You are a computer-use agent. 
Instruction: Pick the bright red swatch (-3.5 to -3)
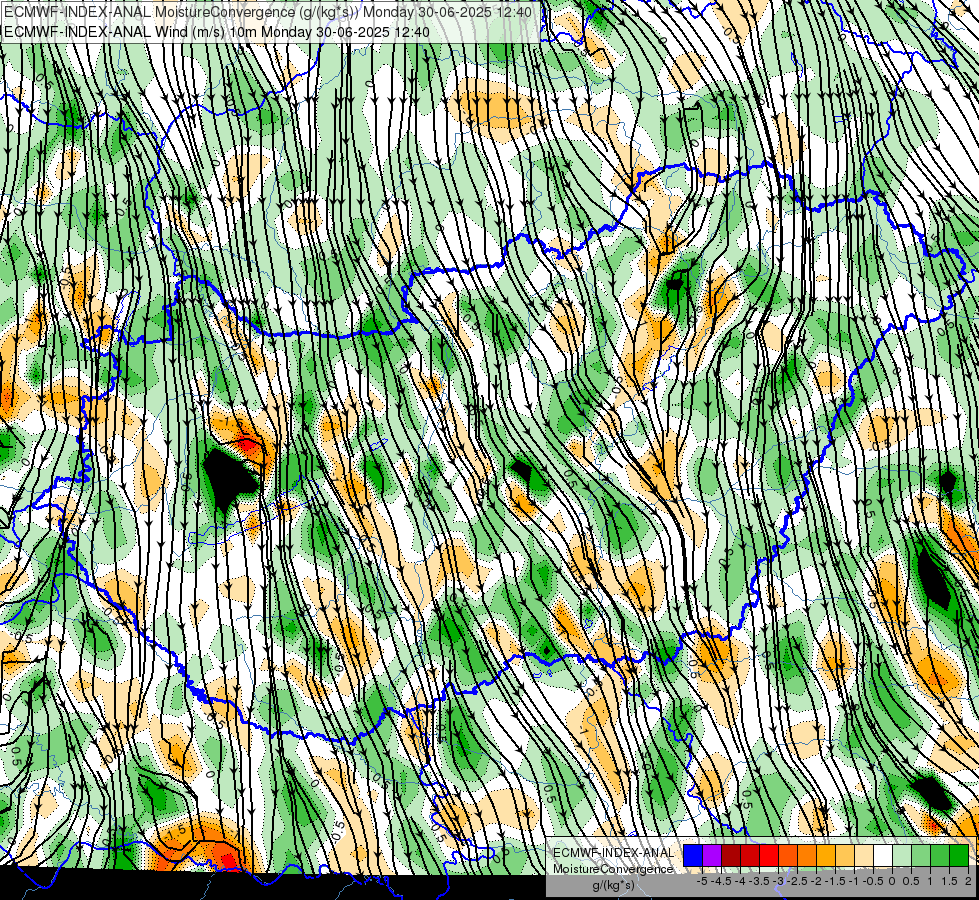(x=769, y=855)
